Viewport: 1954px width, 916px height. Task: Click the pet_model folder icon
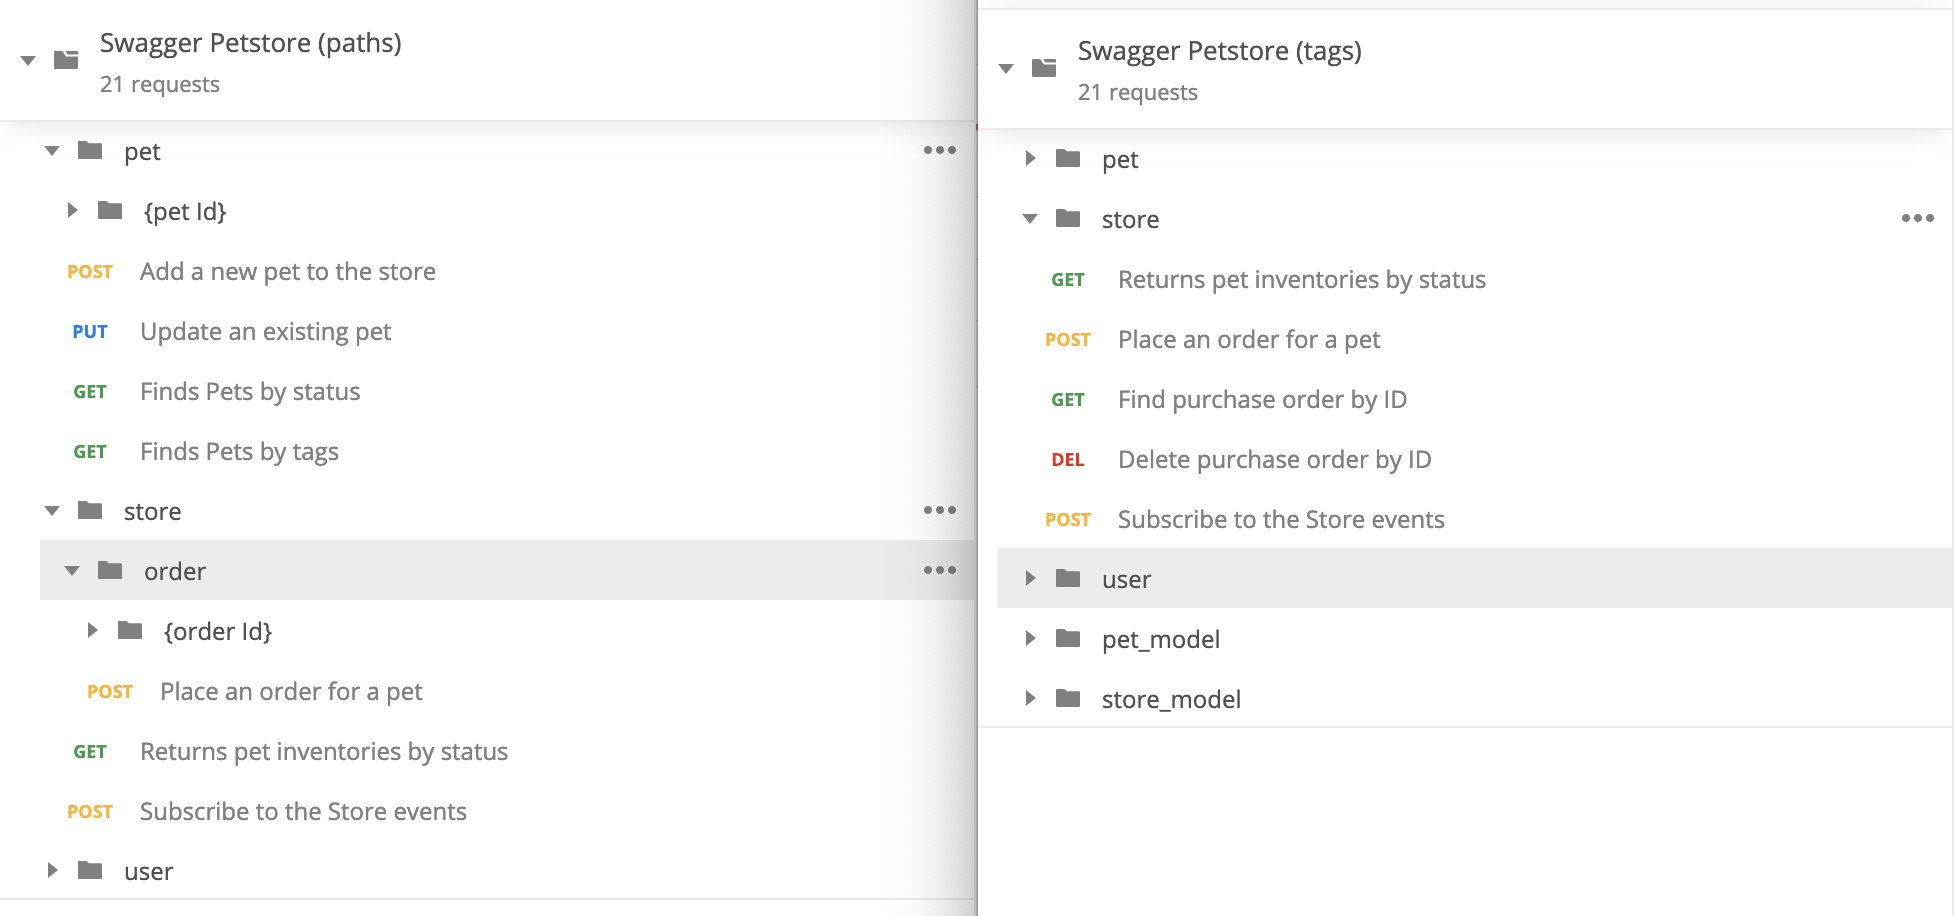[x=1068, y=638]
